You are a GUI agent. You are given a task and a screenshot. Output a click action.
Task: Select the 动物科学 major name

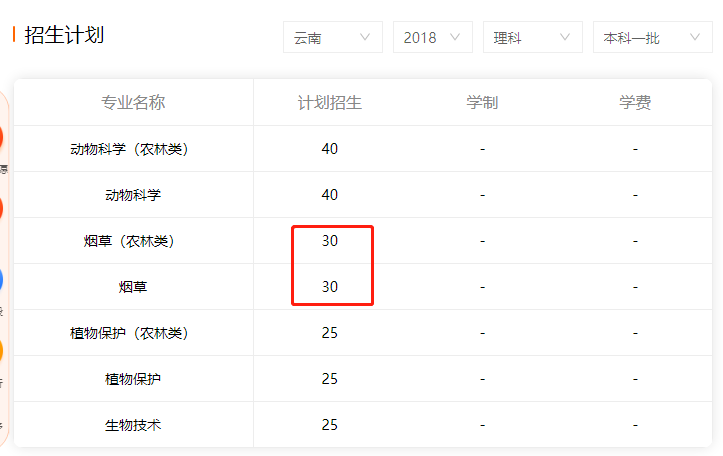(x=133, y=195)
